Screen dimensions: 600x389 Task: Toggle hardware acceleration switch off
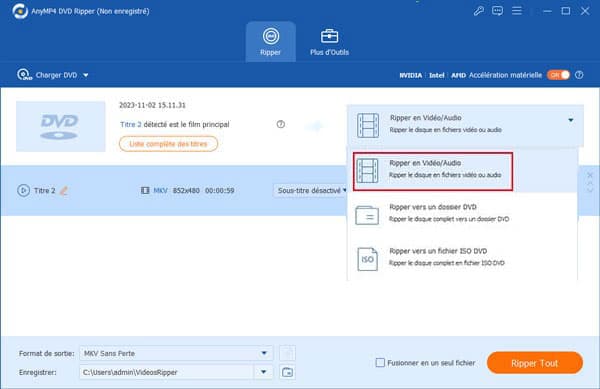tap(558, 75)
